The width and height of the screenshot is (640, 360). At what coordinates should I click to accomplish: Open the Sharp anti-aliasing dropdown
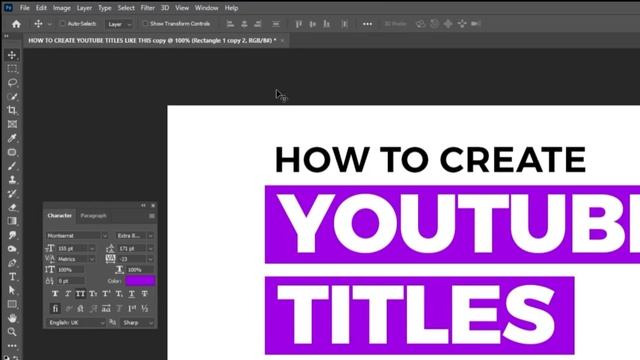coord(137,322)
